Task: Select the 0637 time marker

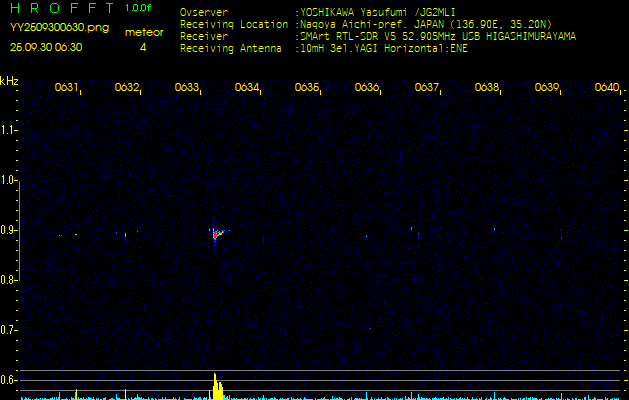Action: (x=427, y=88)
